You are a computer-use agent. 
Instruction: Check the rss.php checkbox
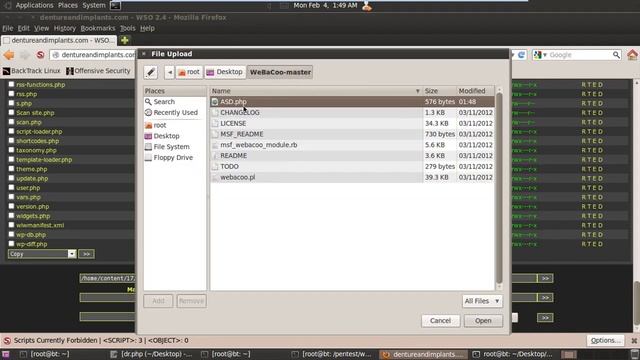coord(11,94)
